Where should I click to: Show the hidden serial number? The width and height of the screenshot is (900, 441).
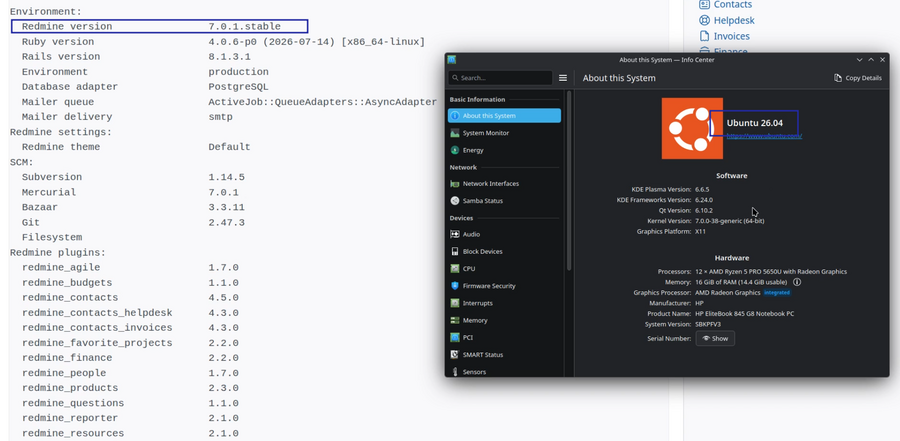point(715,339)
